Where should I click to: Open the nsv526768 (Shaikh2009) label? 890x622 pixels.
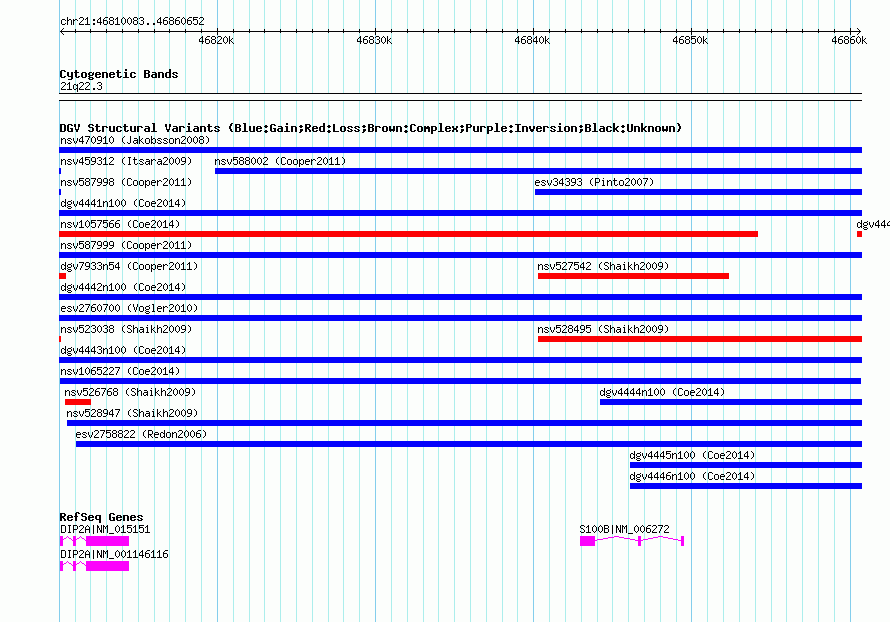click(130, 392)
